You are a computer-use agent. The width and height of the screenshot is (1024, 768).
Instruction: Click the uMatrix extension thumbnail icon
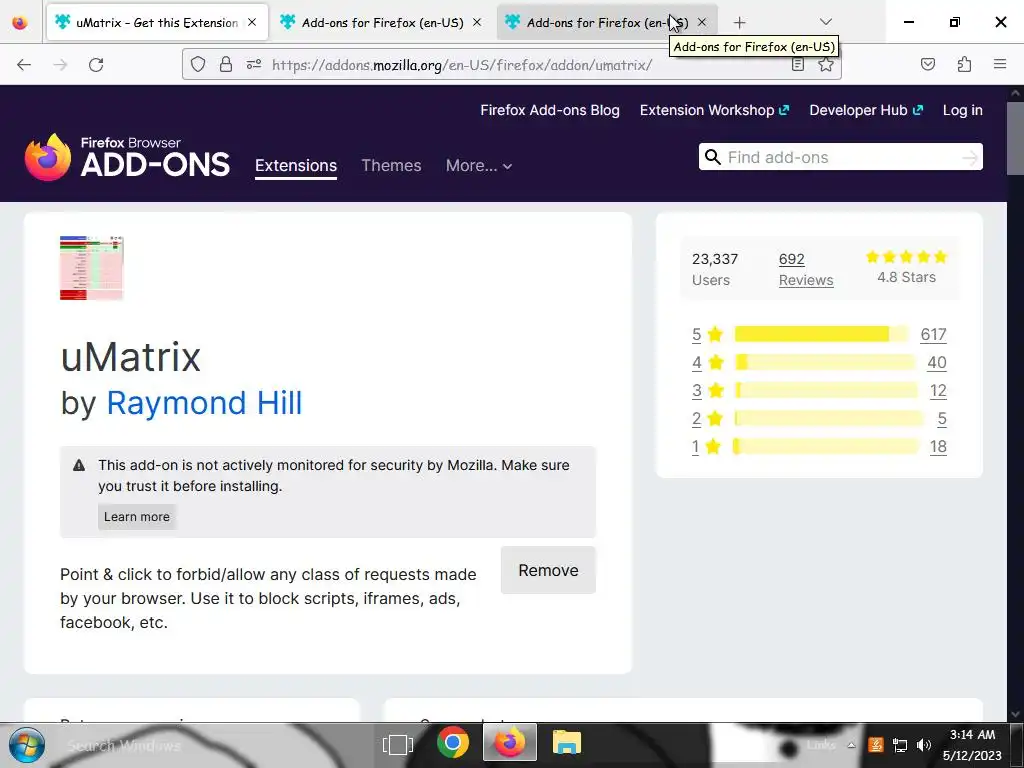91,268
